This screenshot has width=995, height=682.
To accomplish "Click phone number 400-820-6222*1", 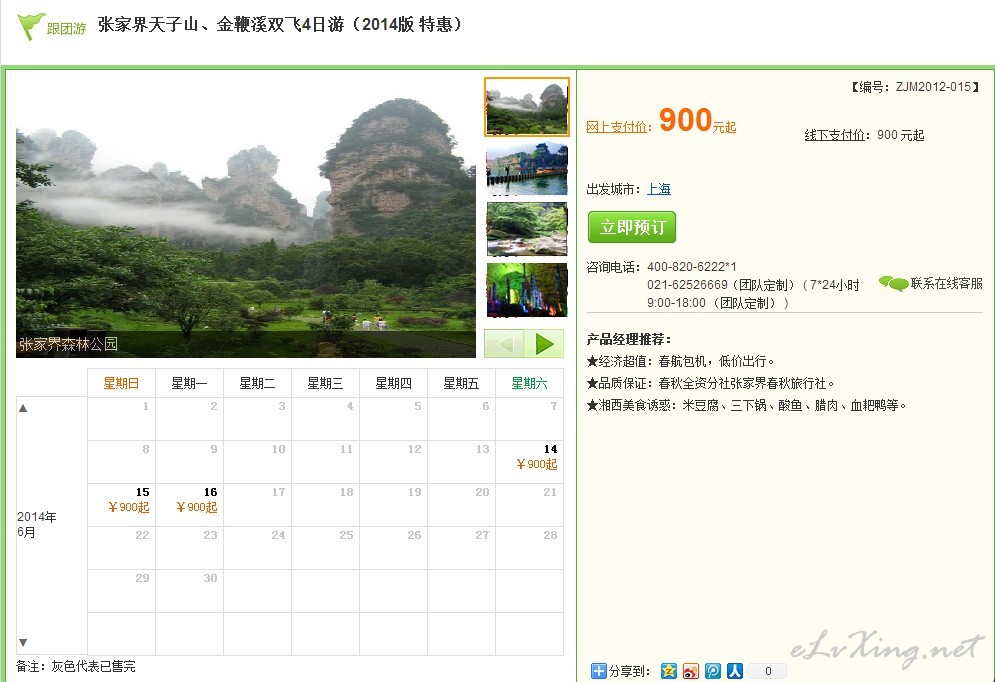I will tap(692, 266).
